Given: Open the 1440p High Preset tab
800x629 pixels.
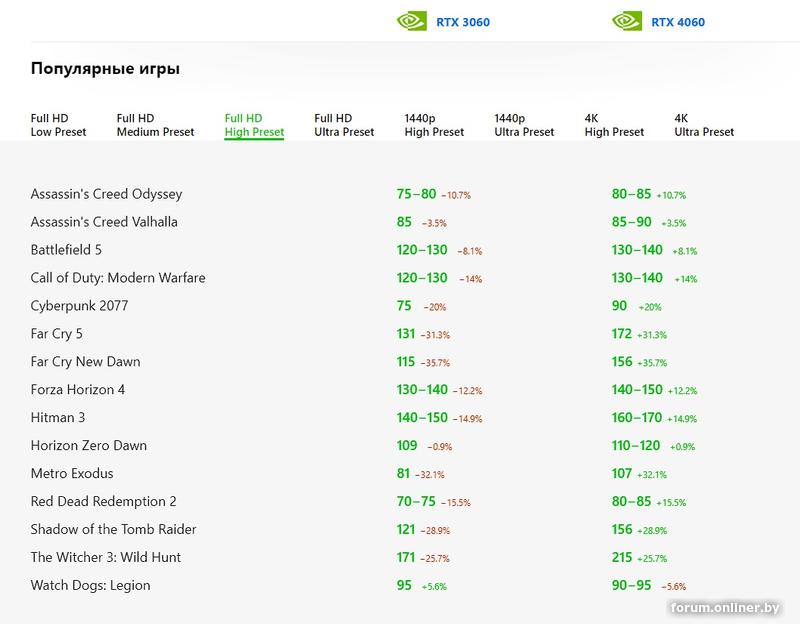Looking at the screenshot, I should click(434, 125).
